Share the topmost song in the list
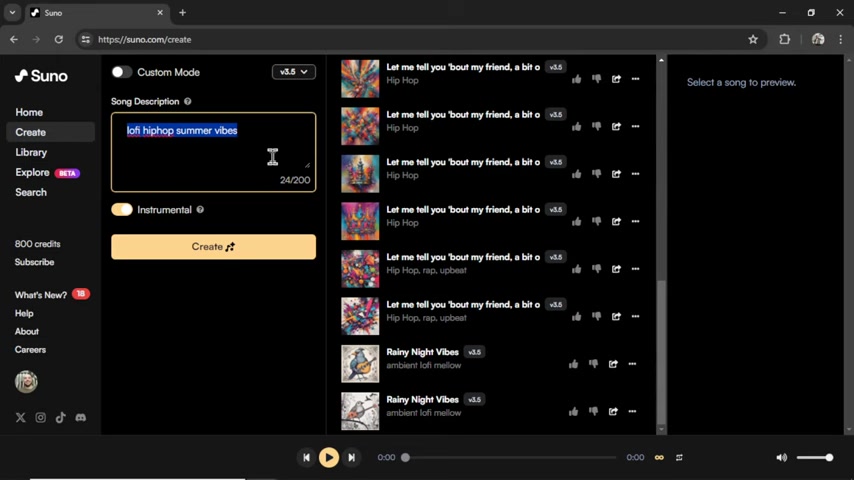Image resolution: width=854 pixels, height=480 pixels. point(616,80)
